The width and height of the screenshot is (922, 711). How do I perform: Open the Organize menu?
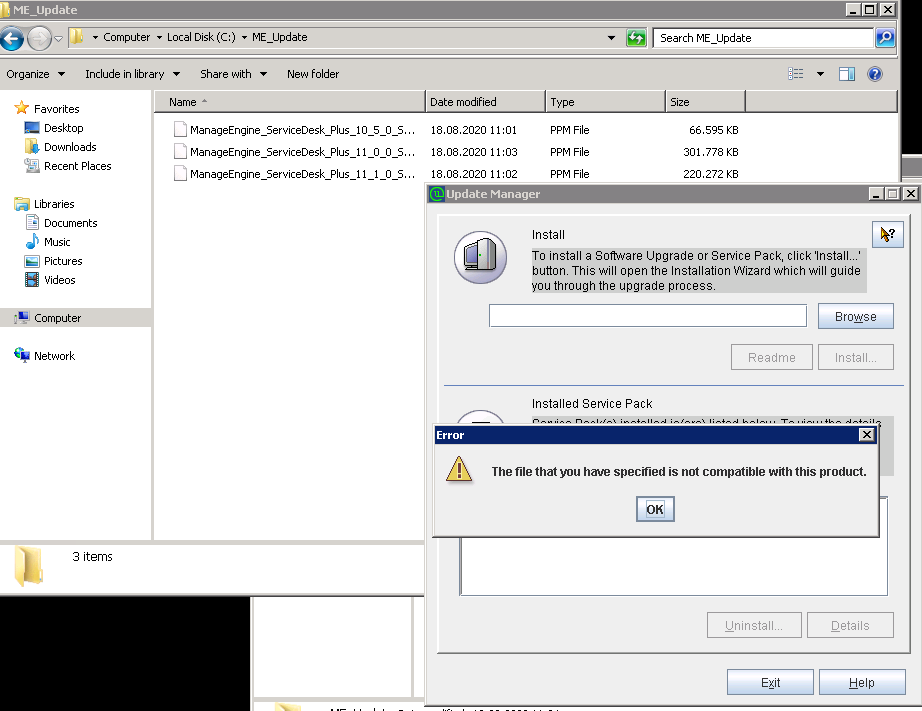click(x=35, y=74)
